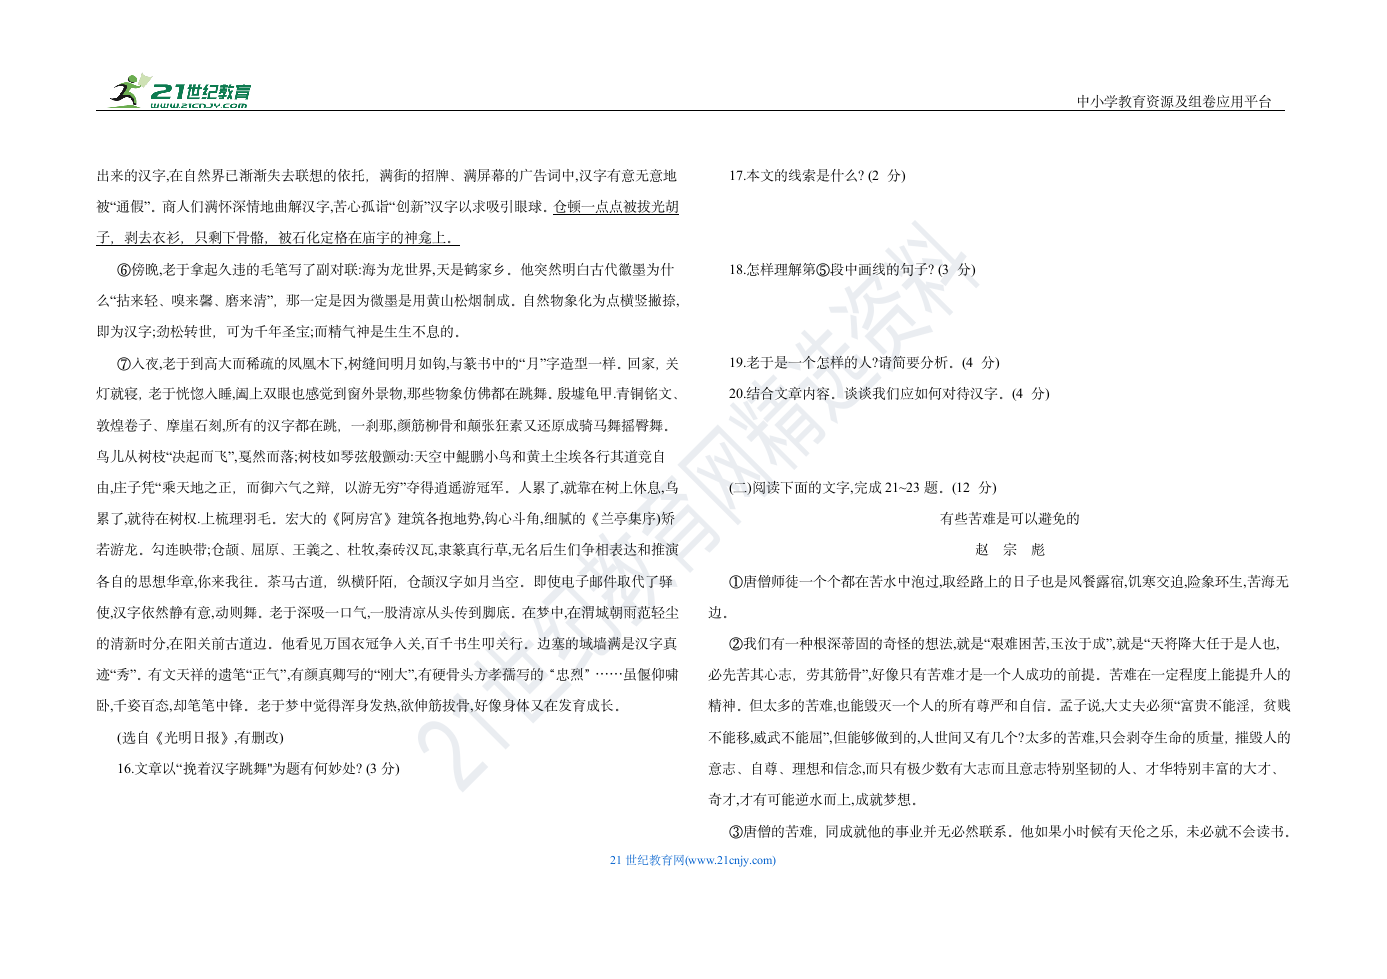Click the line starting 敦煌卷子、摩崖石刻
The image size is (1387, 979).
(x=383, y=426)
